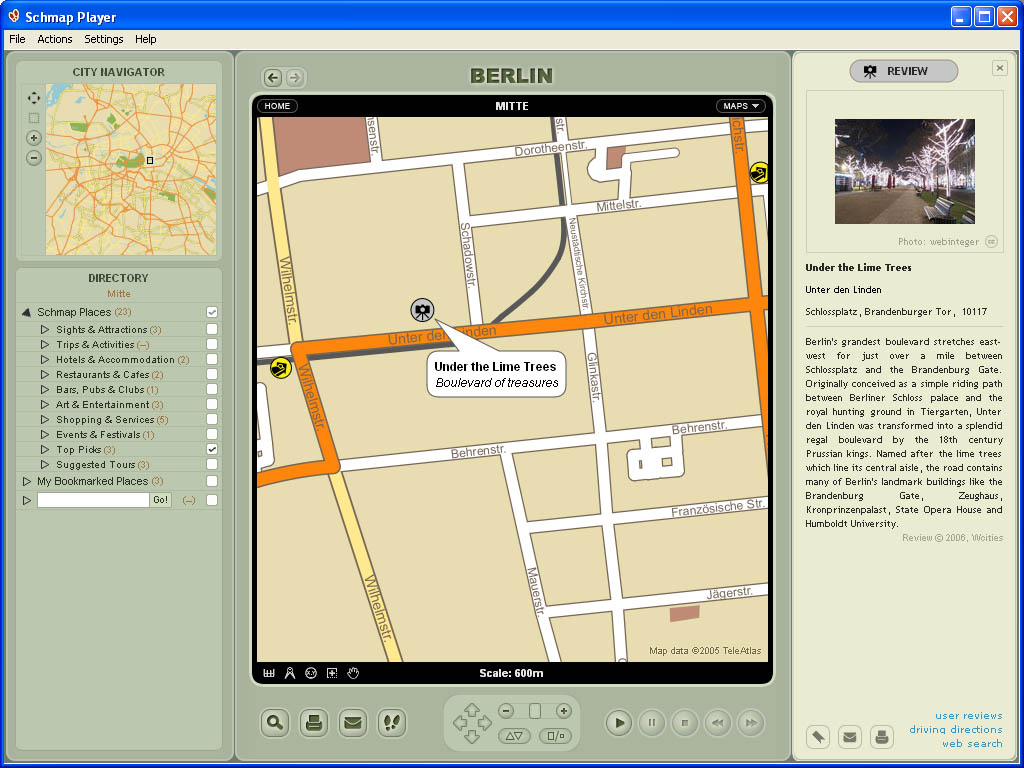Click the back arrow above the map
This screenshot has height=768, width=1024.
point(273,78)
